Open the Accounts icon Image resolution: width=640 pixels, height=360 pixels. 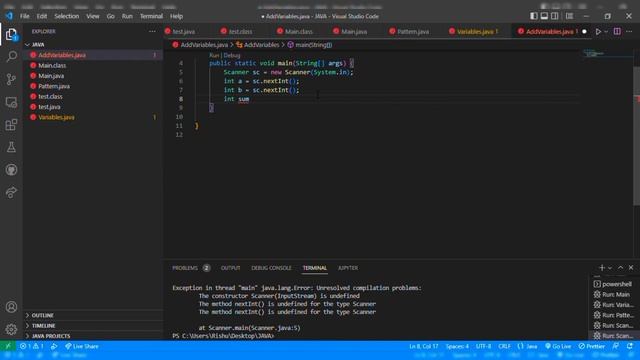[x=11, y=307]
